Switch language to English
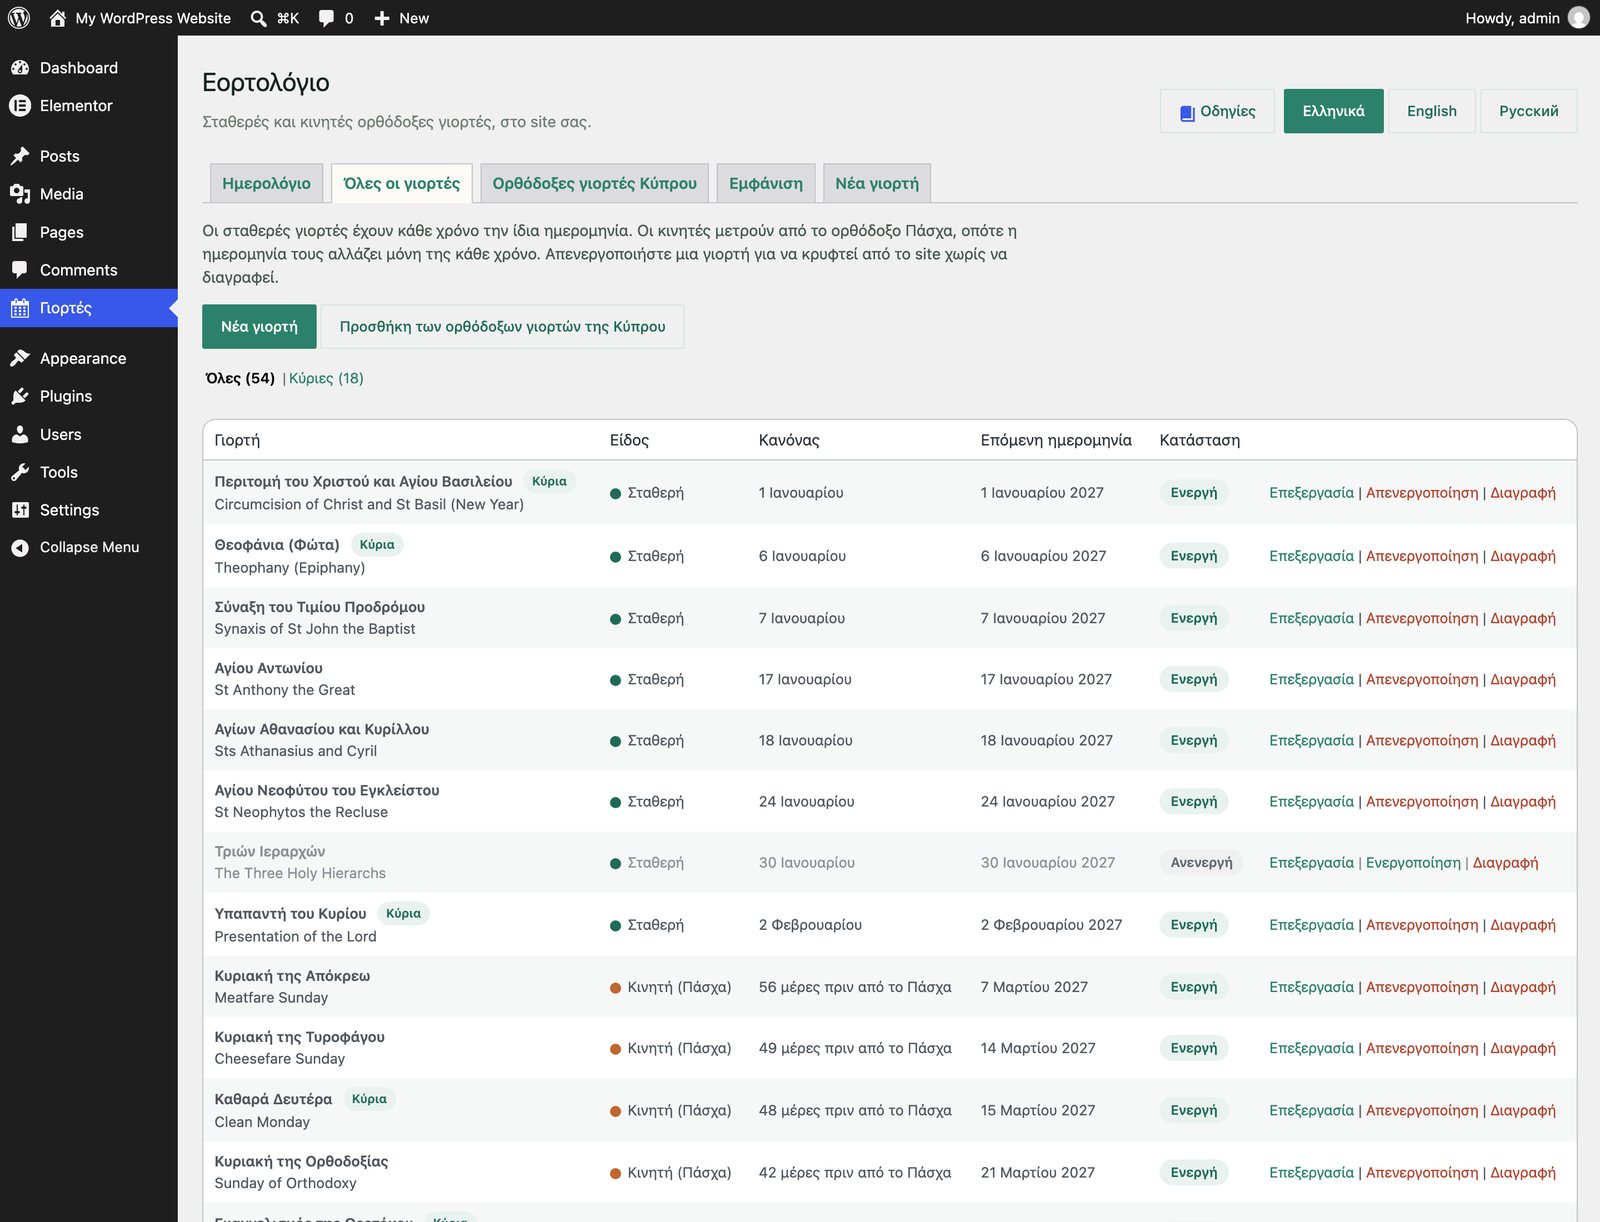1600x1222 pixels. pos(1431,111)
